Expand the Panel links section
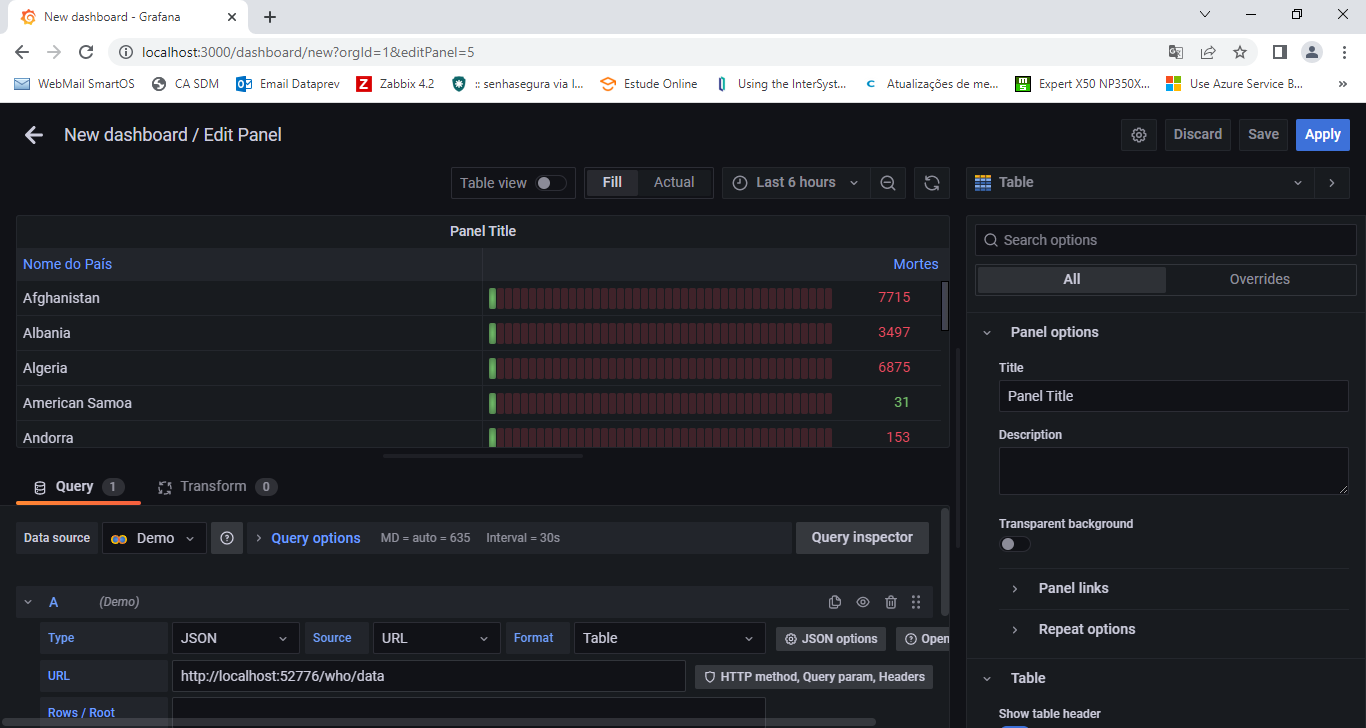The width and height of the screenshot is (1366, 728). 1073,588
